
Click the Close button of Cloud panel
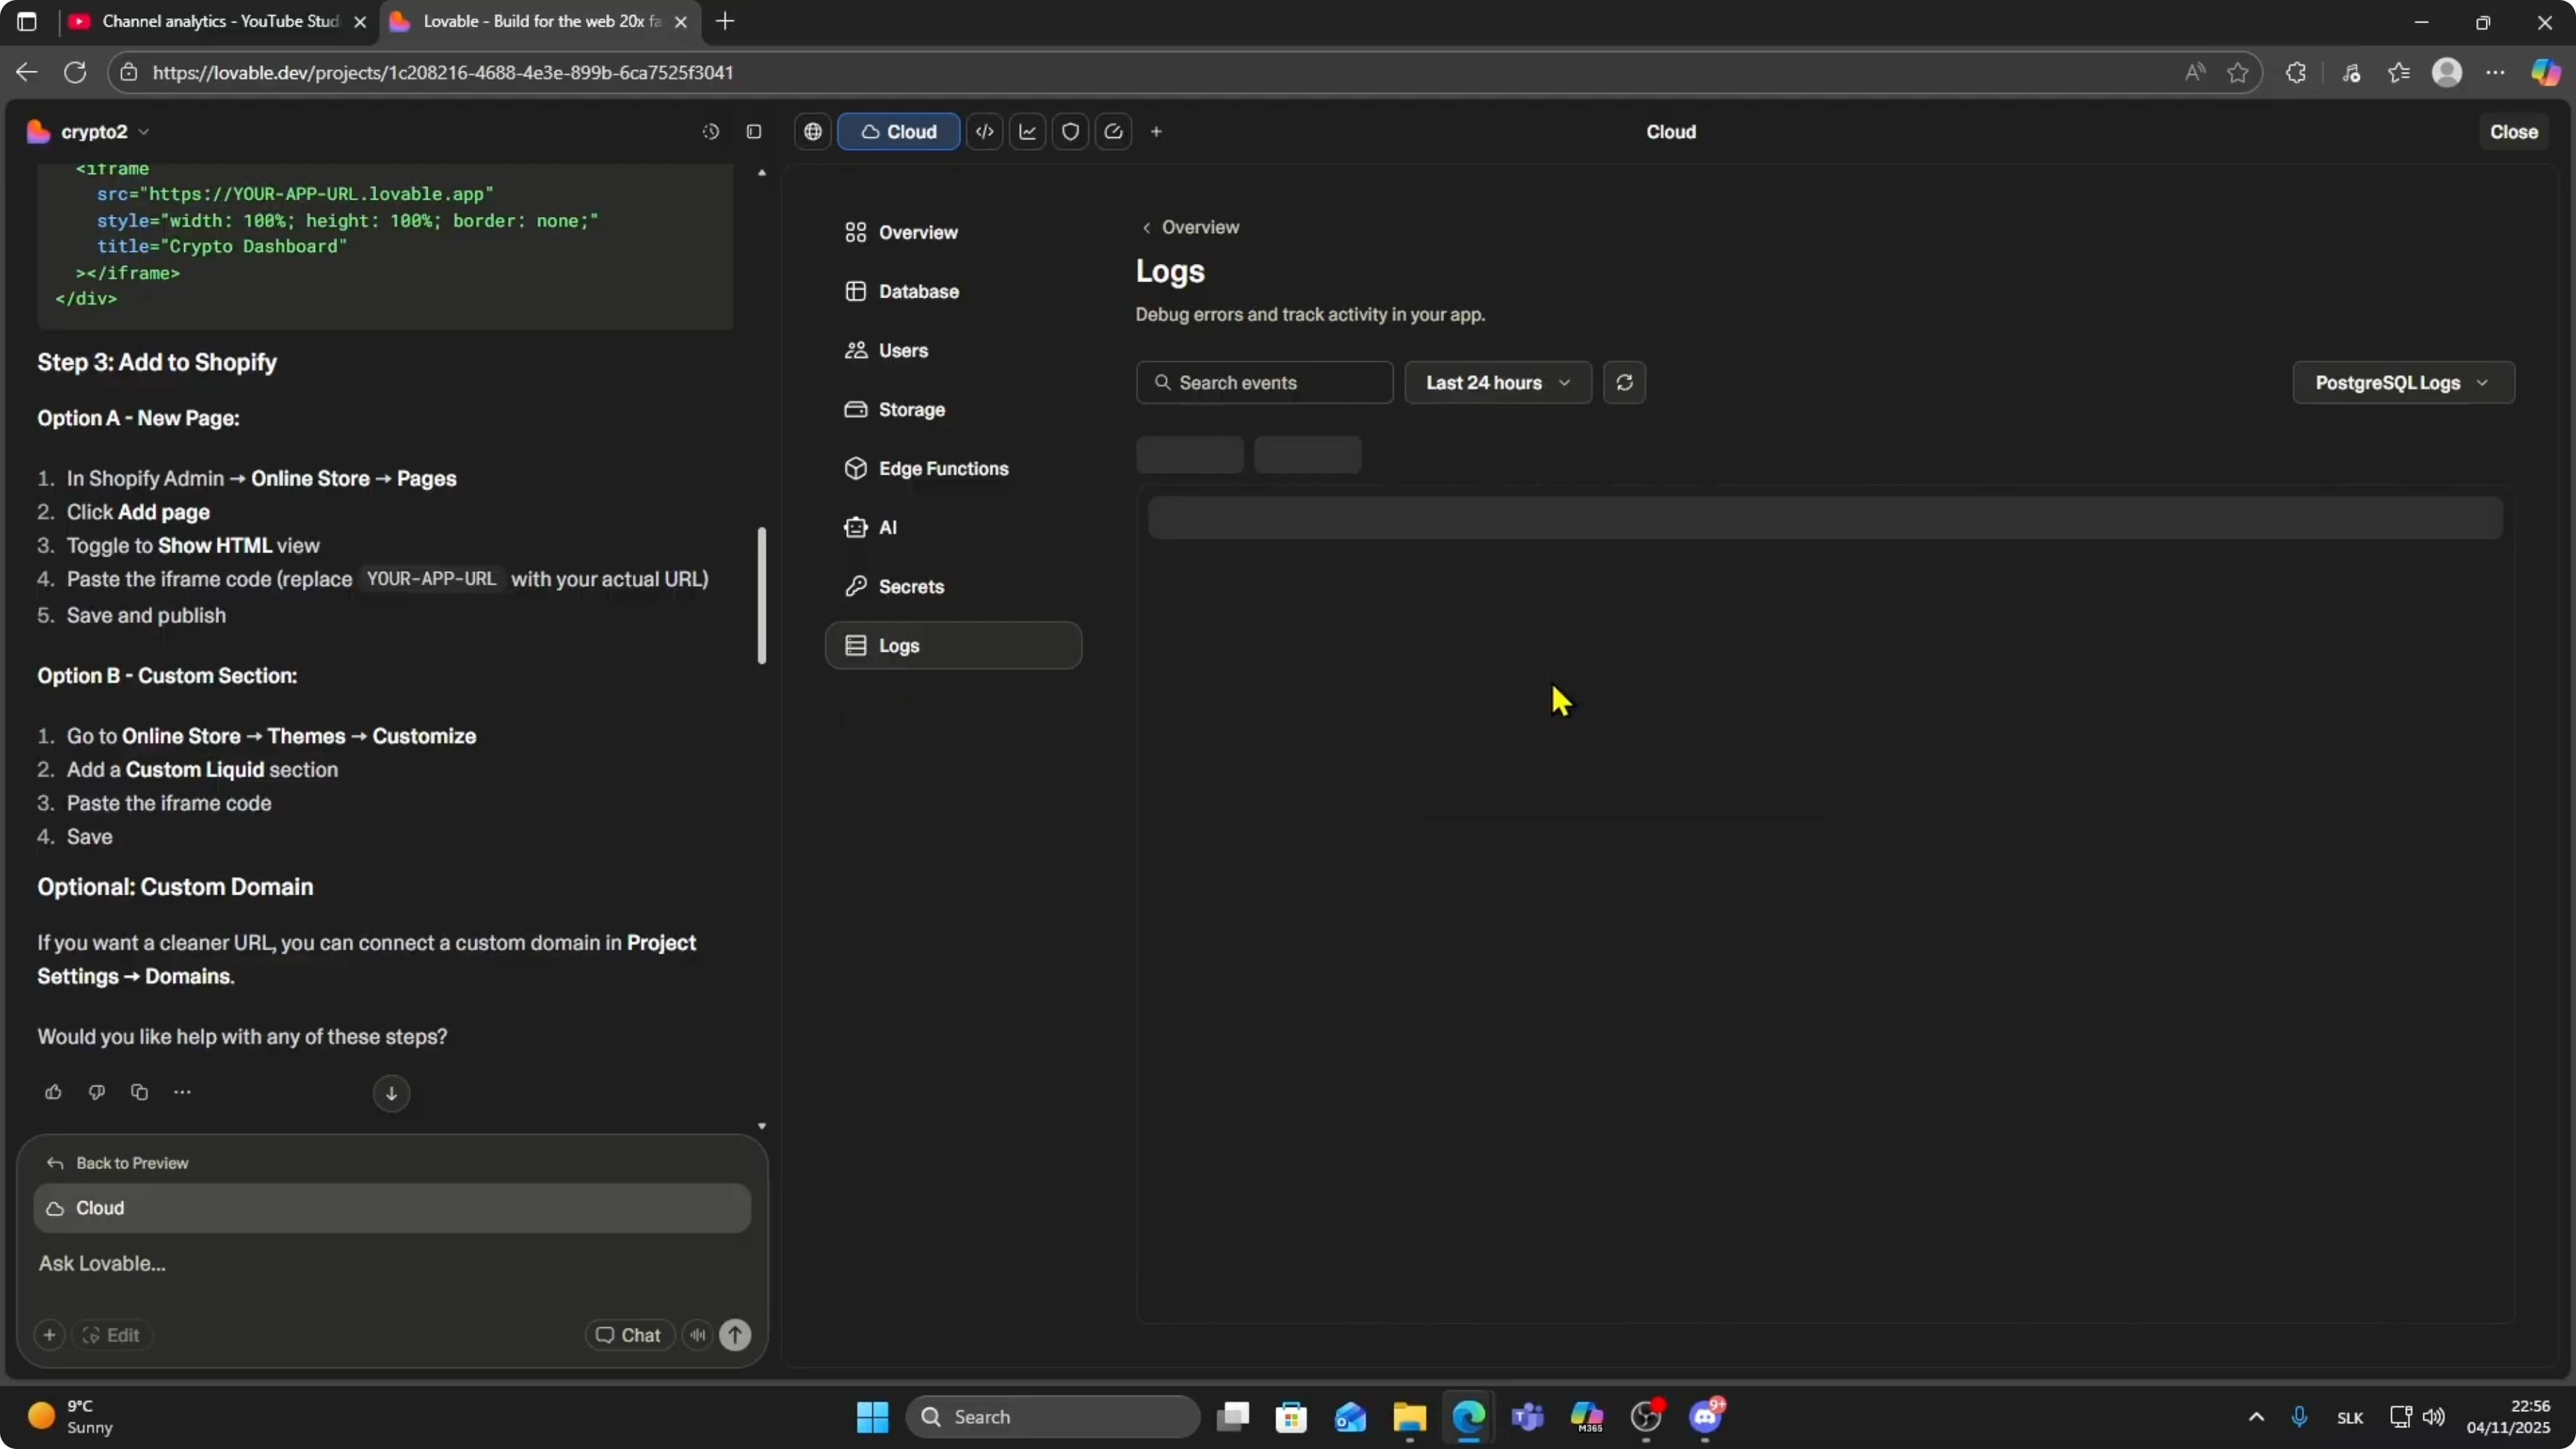(2513, 131)
